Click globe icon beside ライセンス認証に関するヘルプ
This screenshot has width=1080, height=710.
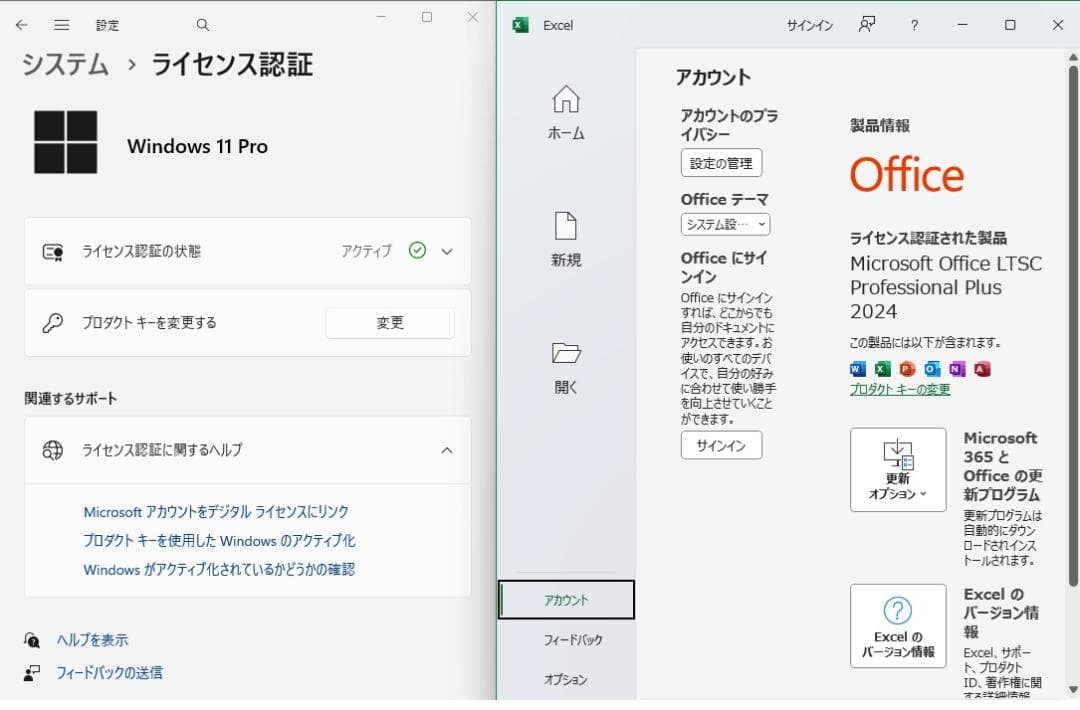pos(53,450)
